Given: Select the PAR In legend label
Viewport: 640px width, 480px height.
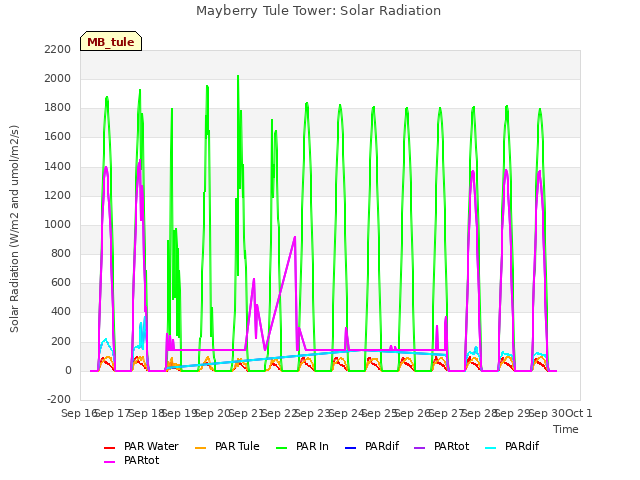Looking at the screenshot, I should coord(312,447).
